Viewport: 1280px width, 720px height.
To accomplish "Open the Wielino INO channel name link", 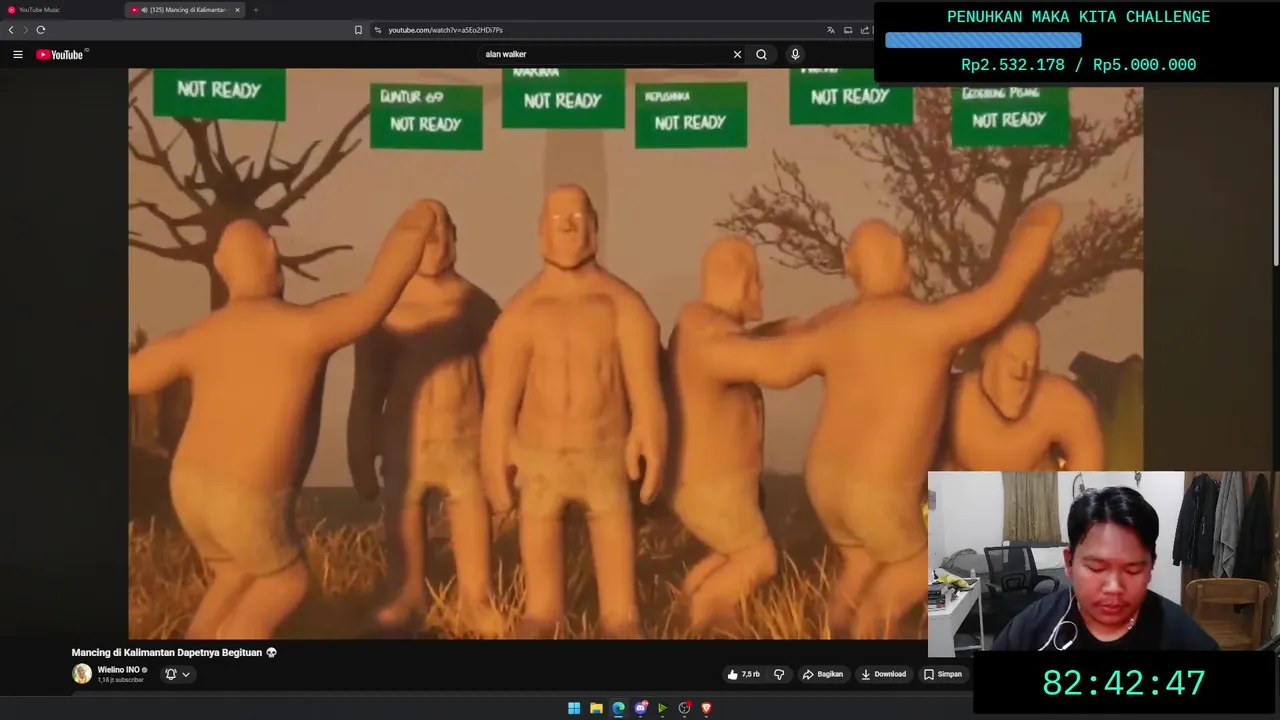I will pyautogui.click(x=118, y=669).
